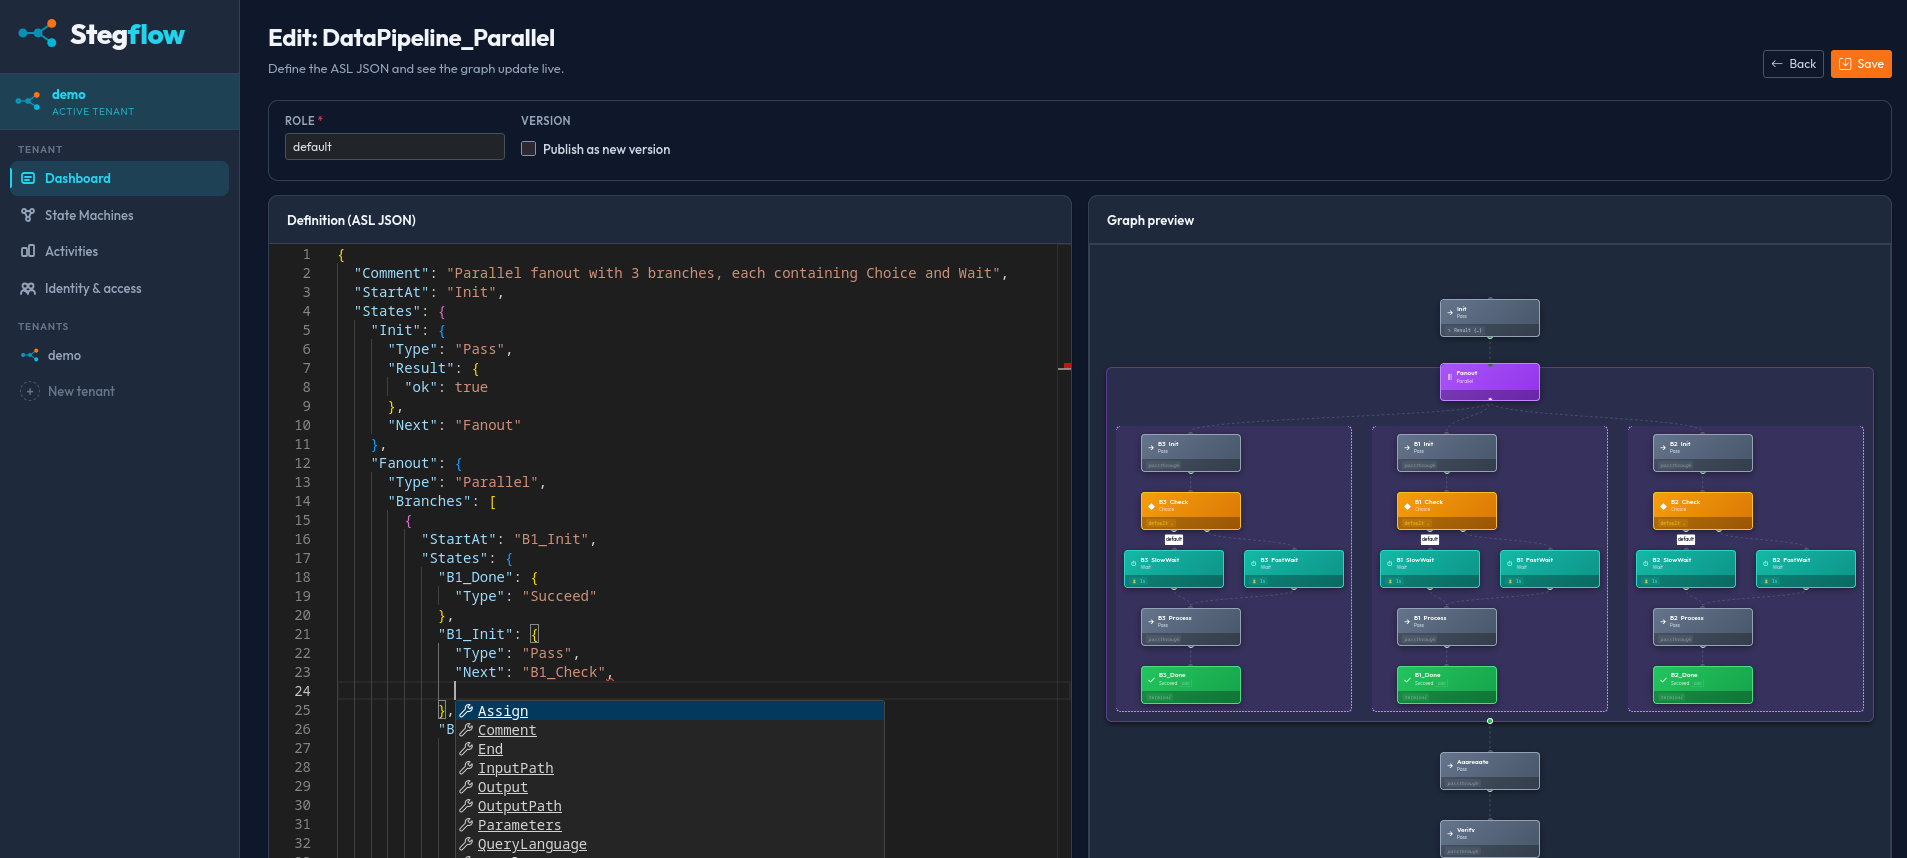Focus the Role input field
Viewport: 1907px width, 858px height.
pyautogui.click(x=395, y=147)
